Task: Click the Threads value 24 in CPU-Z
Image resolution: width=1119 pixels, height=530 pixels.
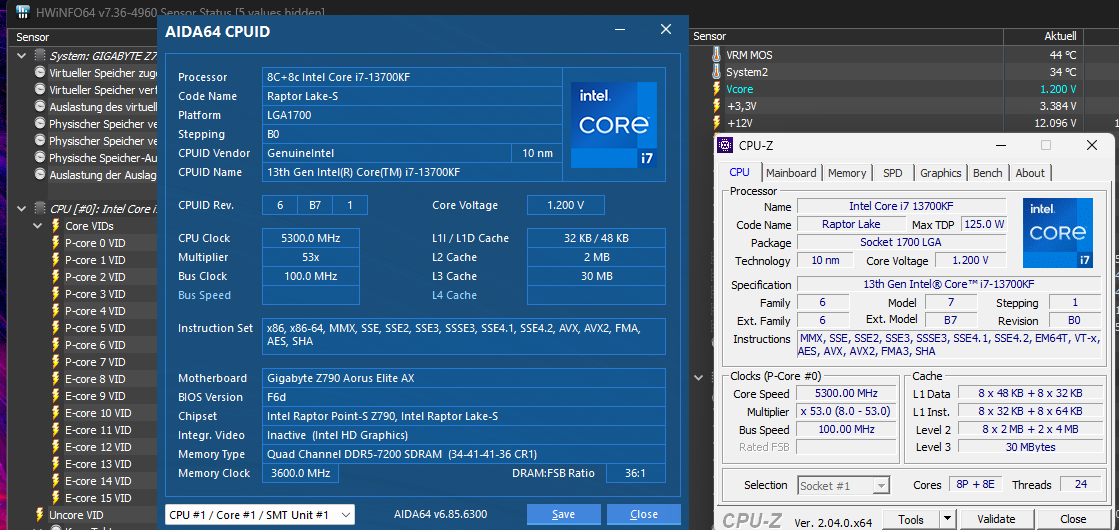Action: pos(1080,484)
